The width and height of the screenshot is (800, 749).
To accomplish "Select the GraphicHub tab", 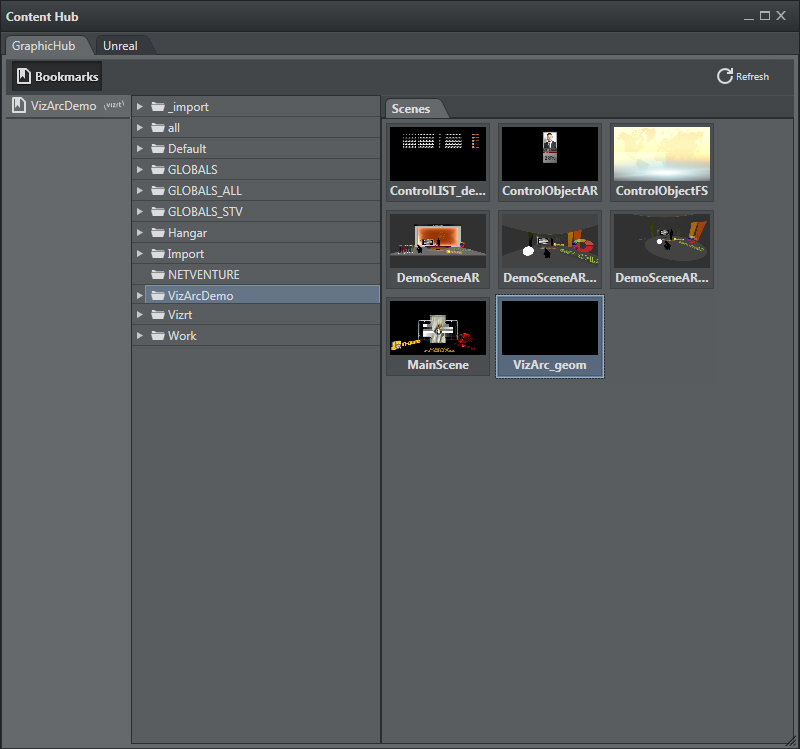I will pos(43,46).
